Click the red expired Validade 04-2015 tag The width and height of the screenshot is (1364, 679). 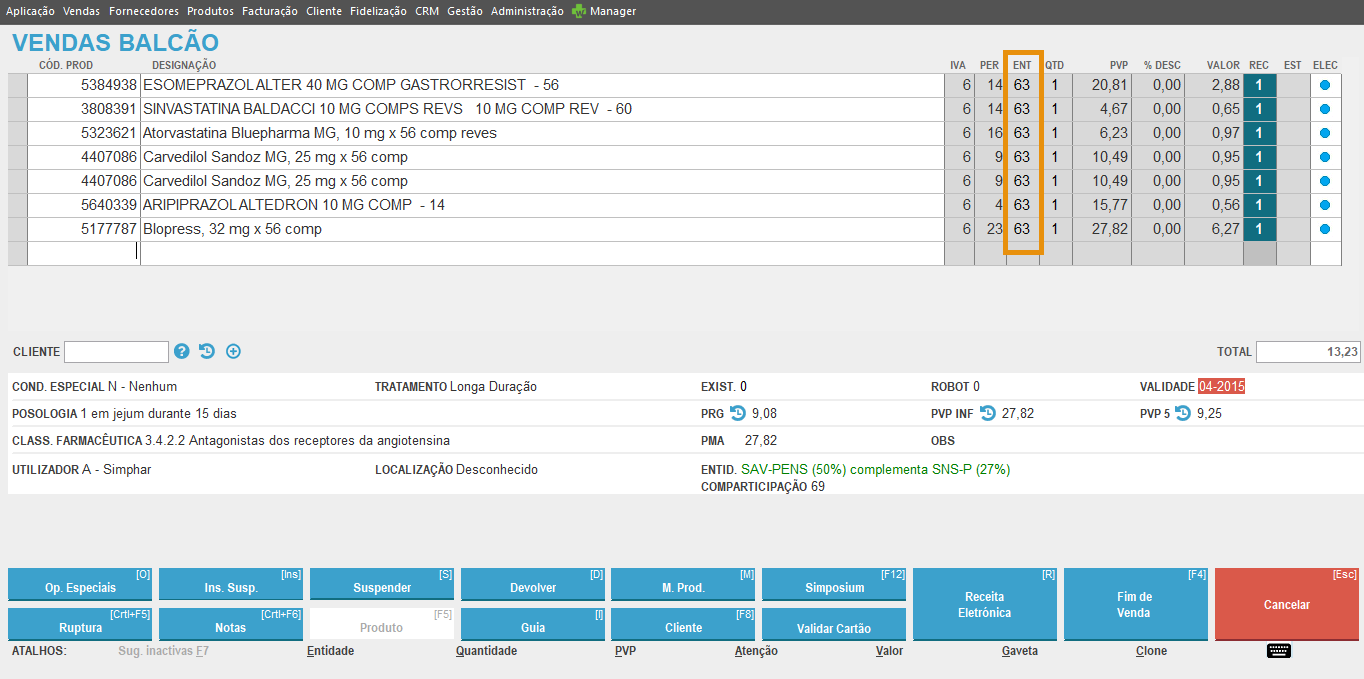[1221, 387]
